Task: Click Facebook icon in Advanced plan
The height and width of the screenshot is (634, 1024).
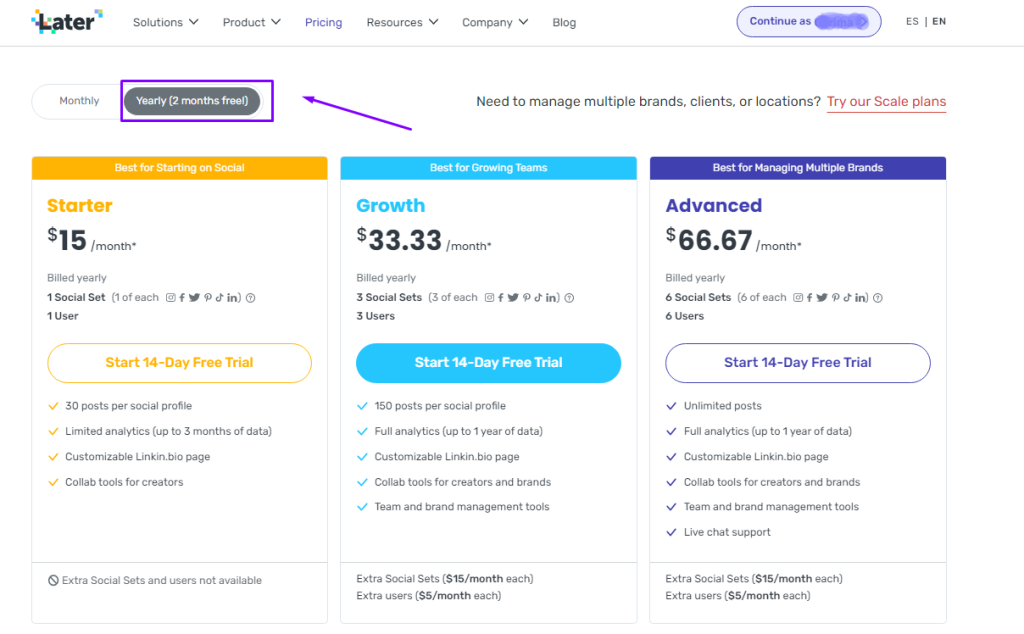Action: coord(810,298)
